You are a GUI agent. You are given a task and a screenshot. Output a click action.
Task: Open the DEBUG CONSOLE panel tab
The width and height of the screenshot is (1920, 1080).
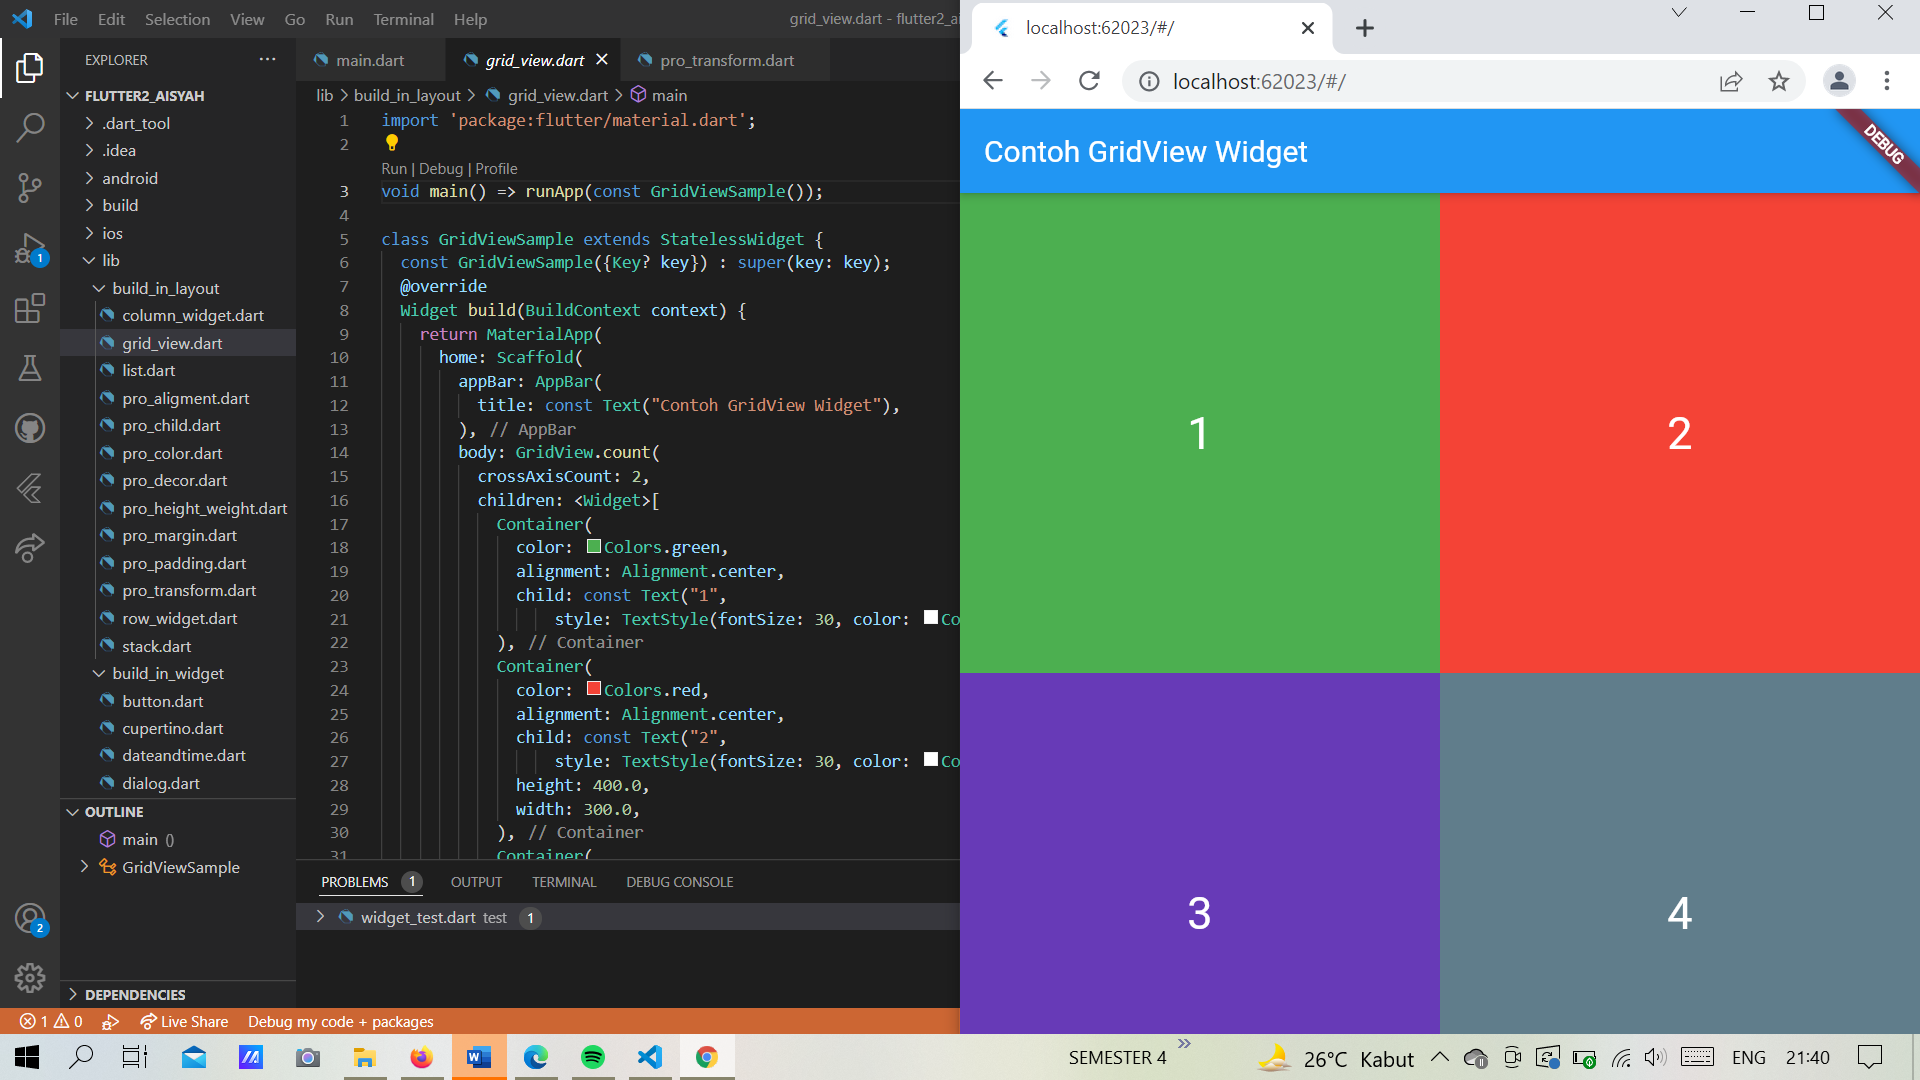coord(679,882)
